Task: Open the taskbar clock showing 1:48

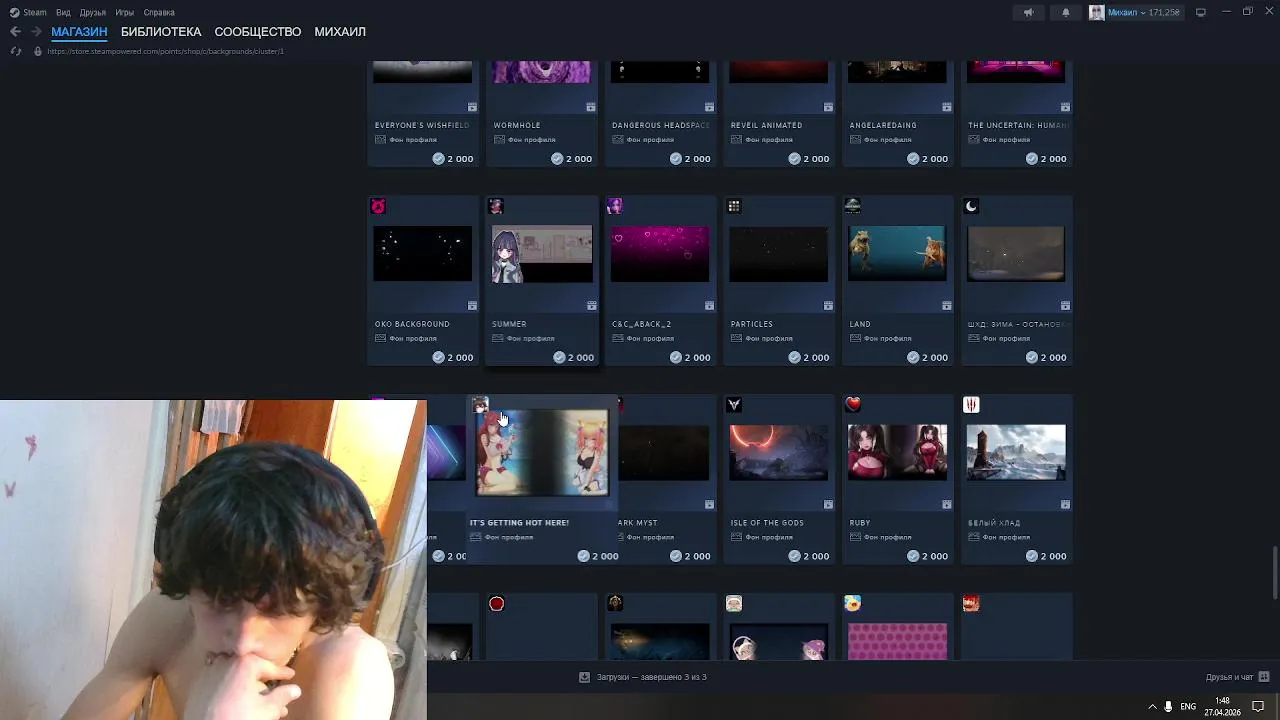Action: tap(1223, 706)
